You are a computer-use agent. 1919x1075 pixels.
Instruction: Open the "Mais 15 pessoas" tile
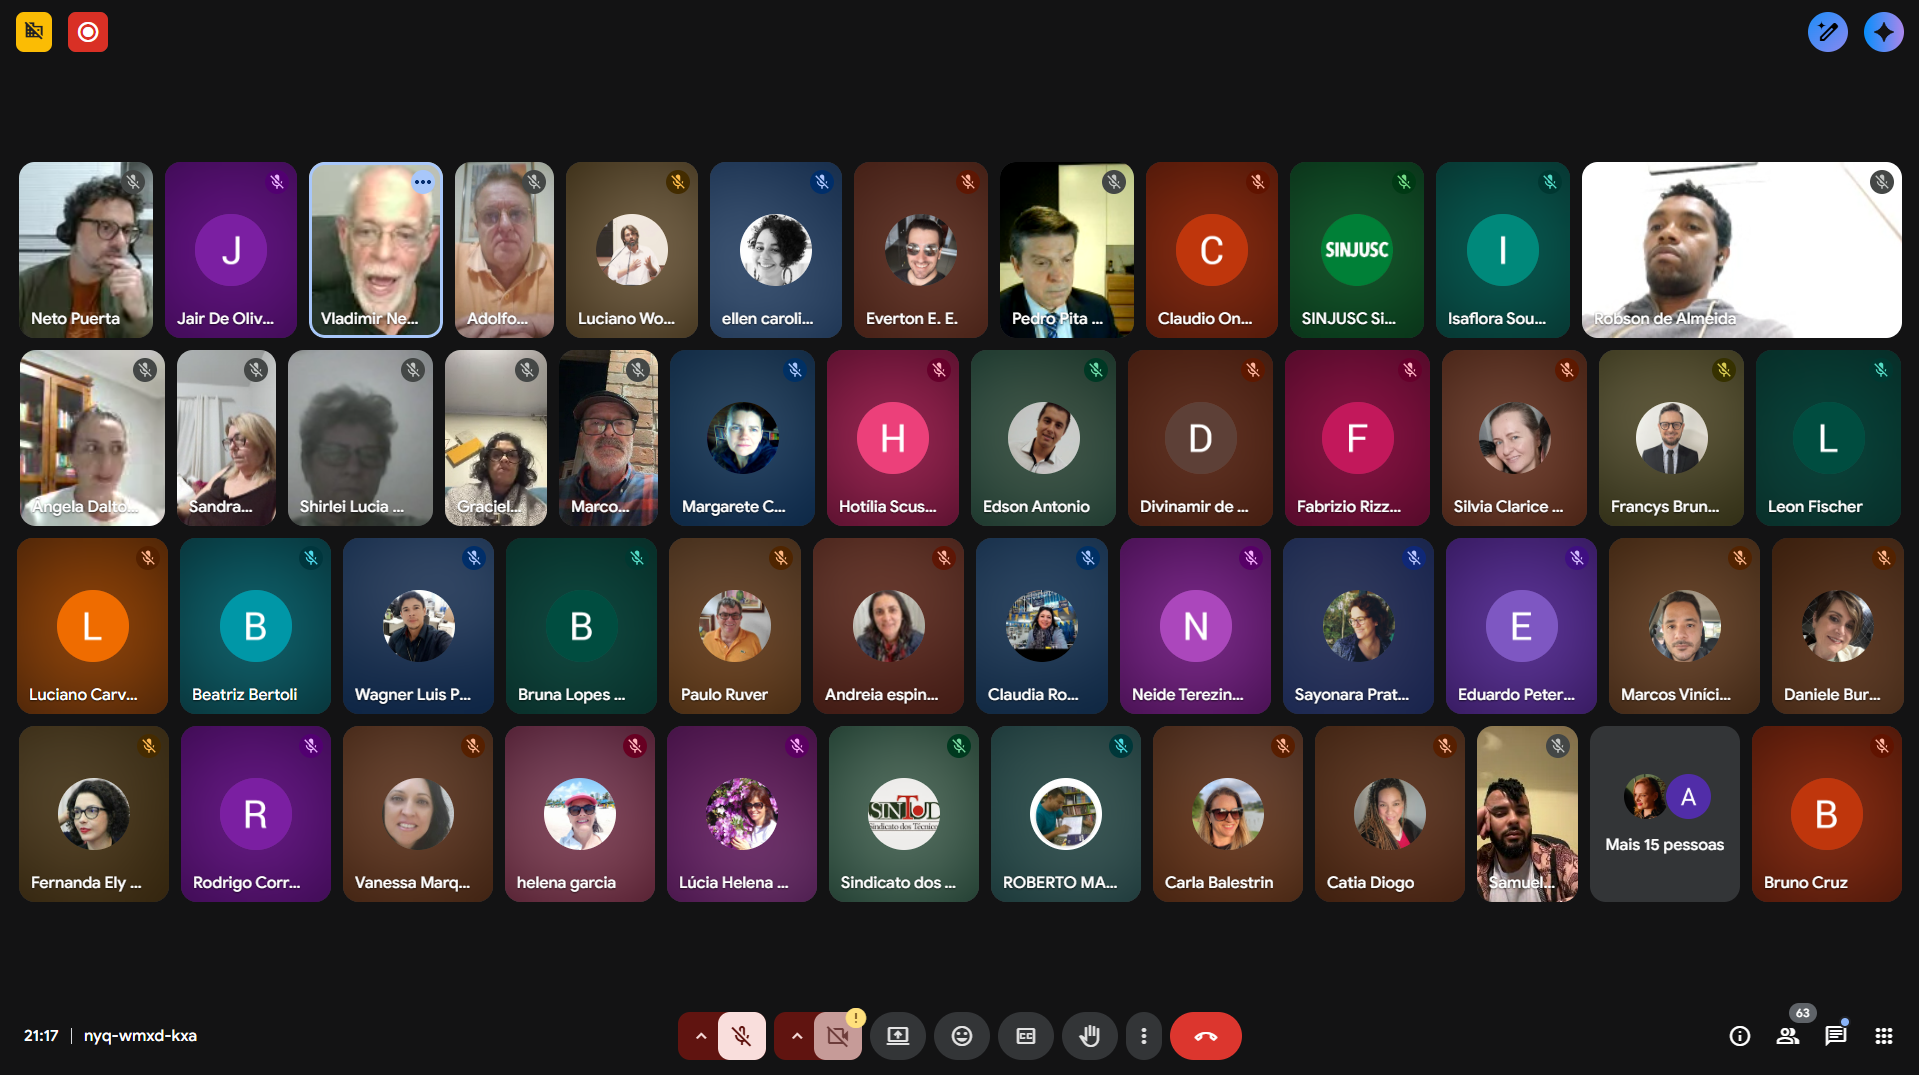coord(1664,814)
